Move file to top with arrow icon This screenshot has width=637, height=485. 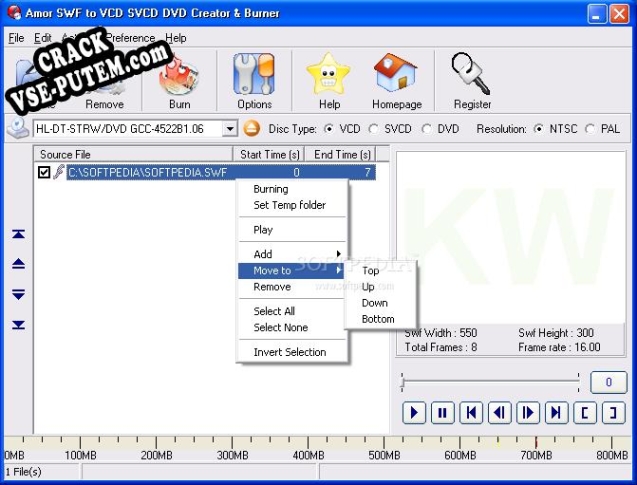(x=19, y=234)
